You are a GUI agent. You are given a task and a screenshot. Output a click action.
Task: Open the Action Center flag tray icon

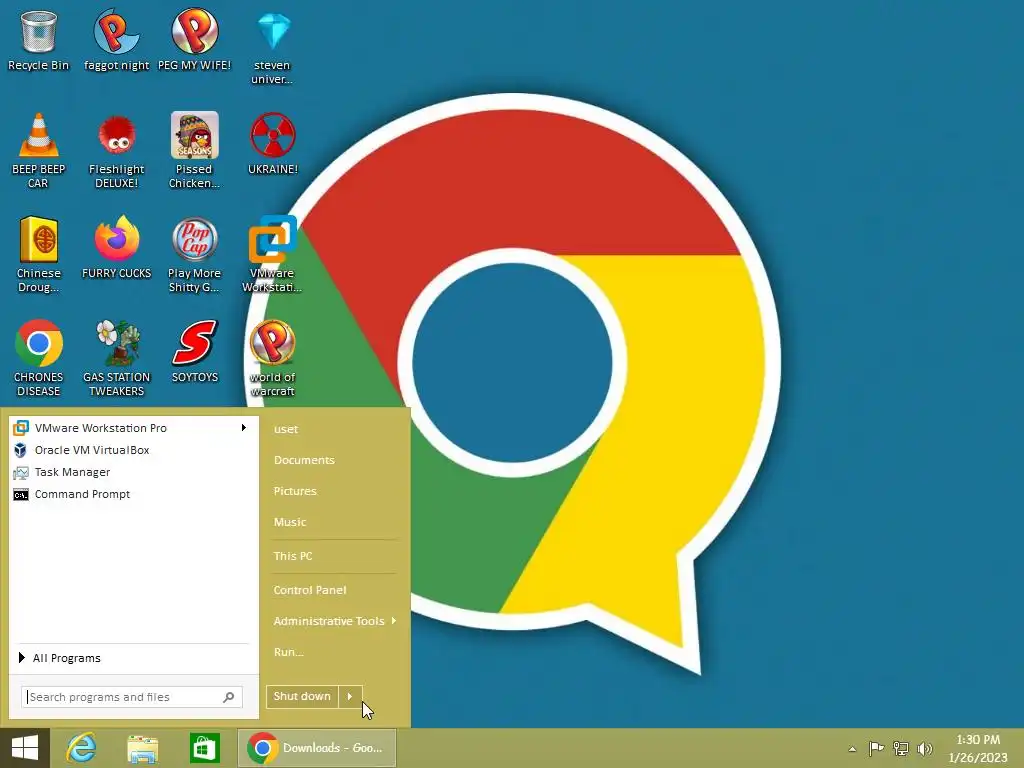click(876, 748)
